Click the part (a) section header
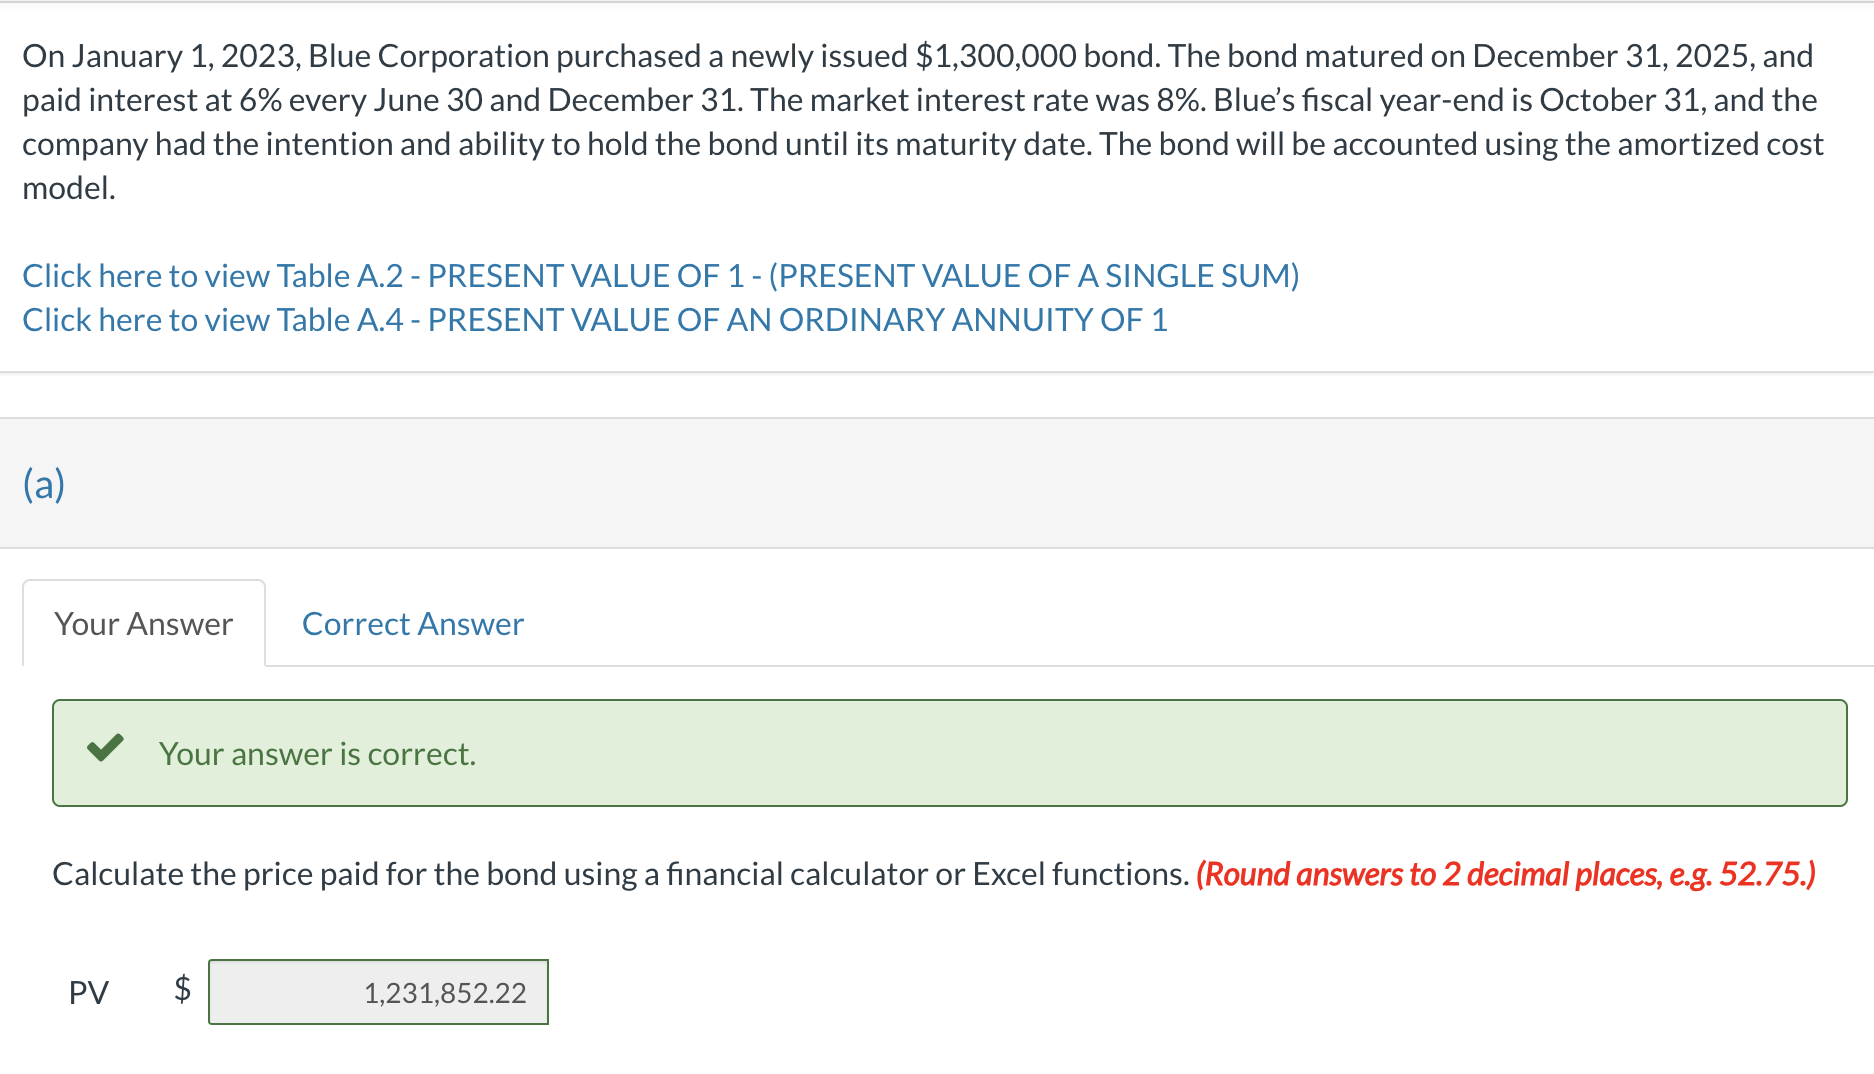1874x1074 pixels. coord(44,484)
